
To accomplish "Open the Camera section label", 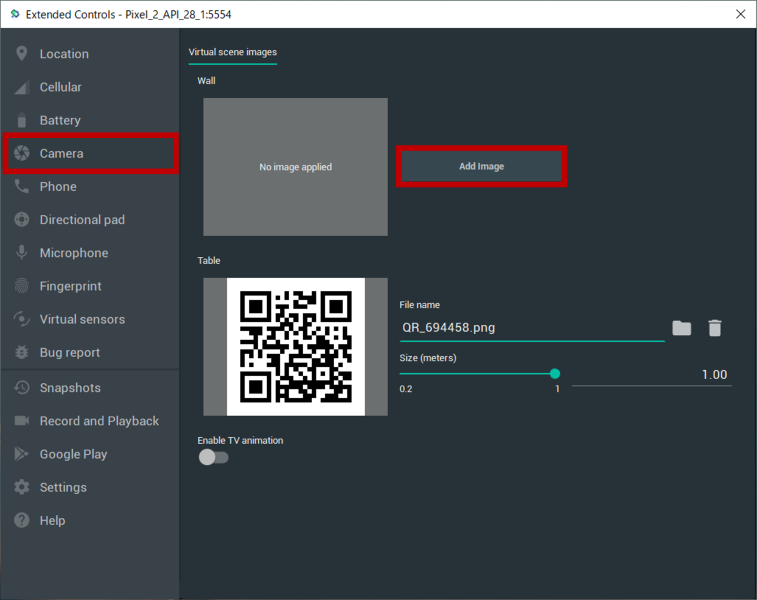I will [61, 153].
